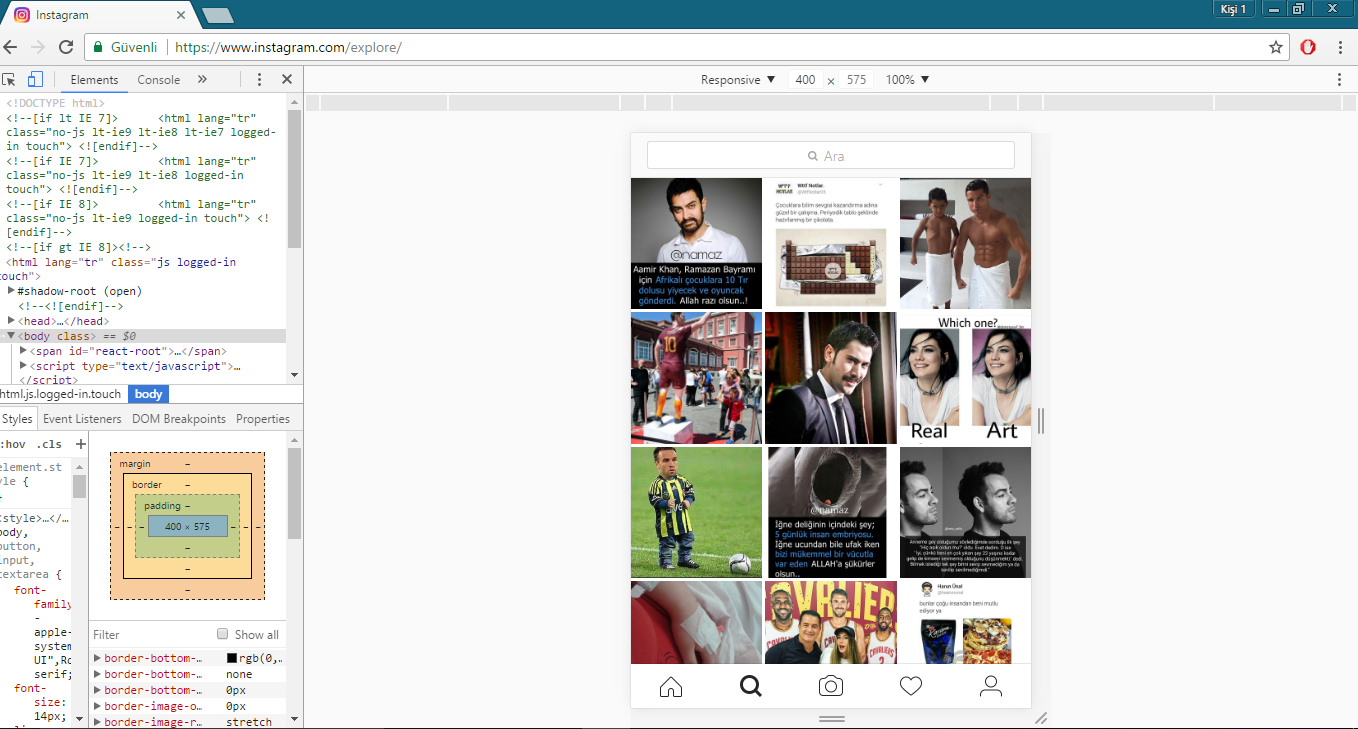
Task: Collapse the body class element node
Action: [x=11, y=336]
